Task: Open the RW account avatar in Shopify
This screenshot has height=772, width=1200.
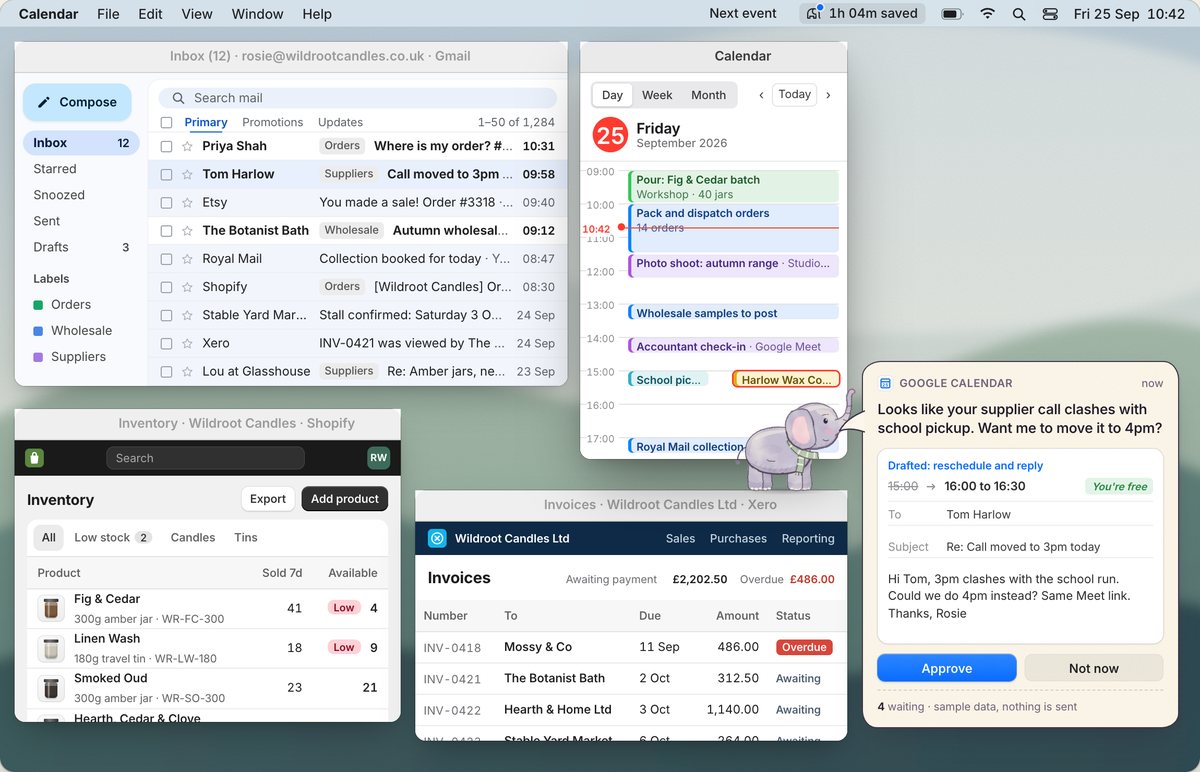Action: pos(378,458)
